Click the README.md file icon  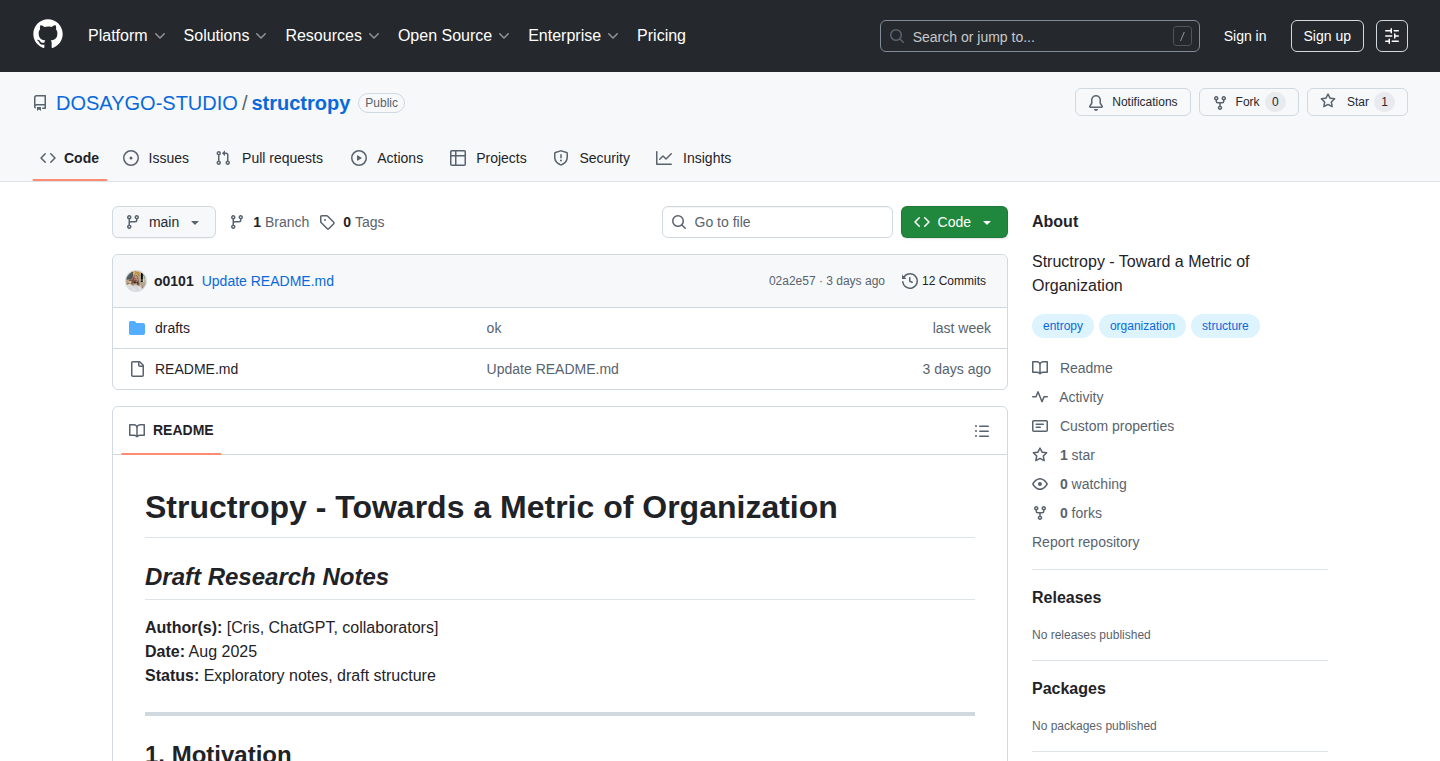(x=137, y=369)
